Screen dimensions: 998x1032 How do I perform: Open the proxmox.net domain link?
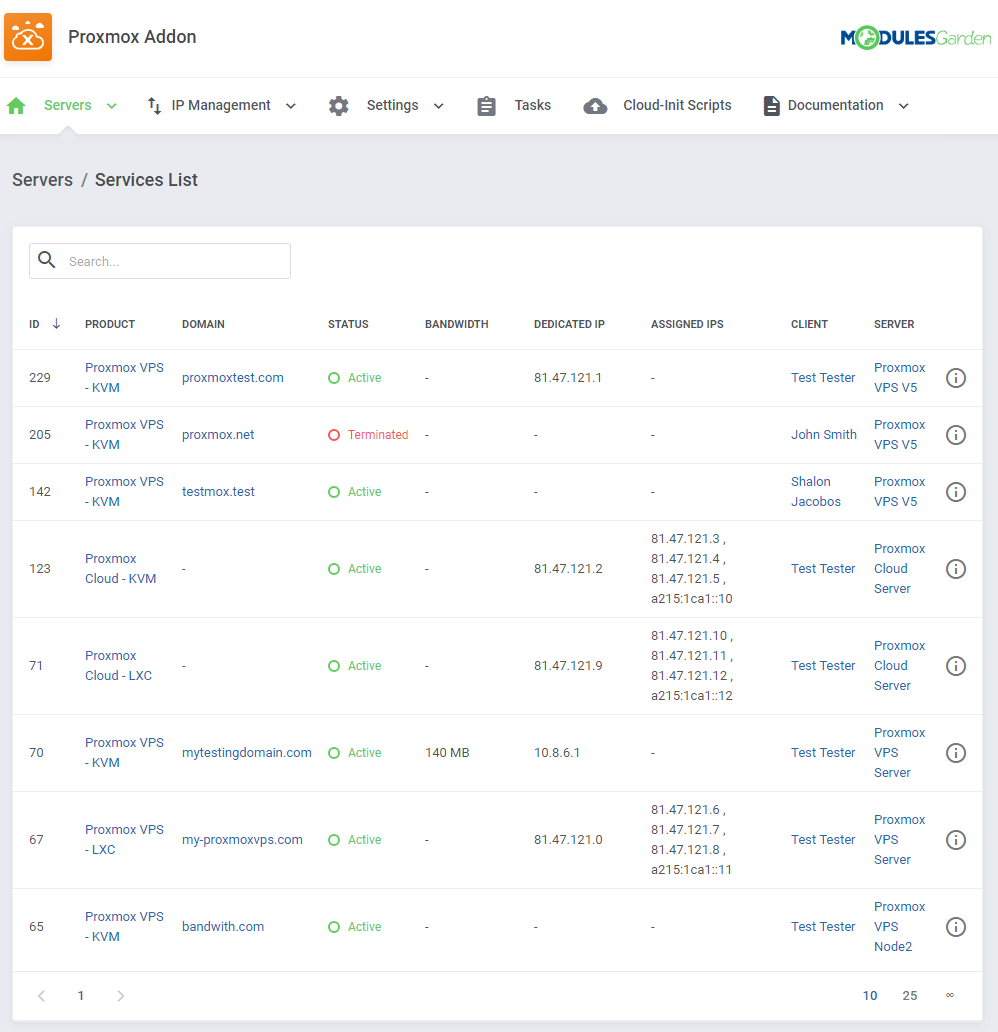(218, 435)
